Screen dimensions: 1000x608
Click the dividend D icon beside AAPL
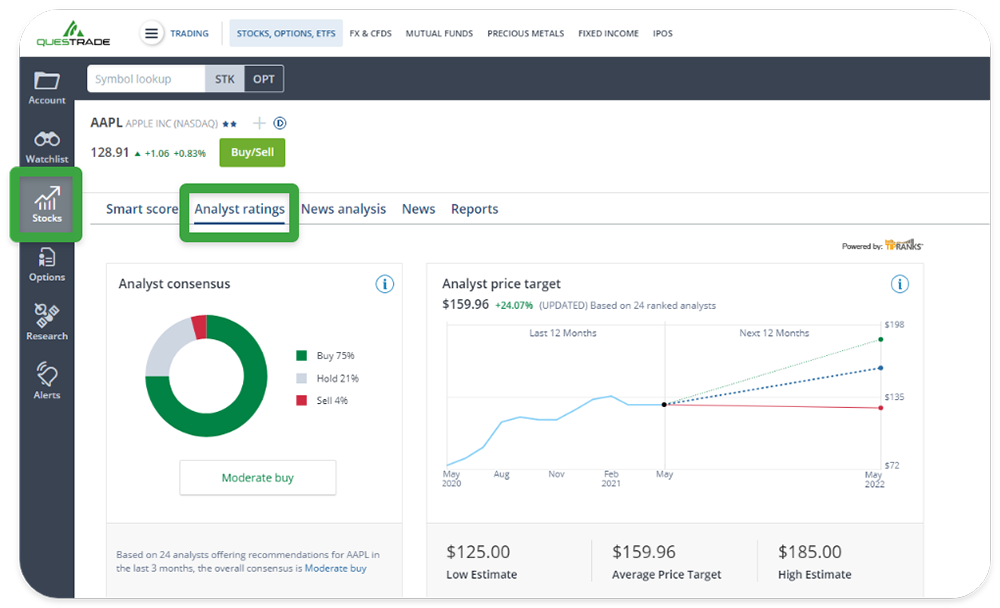(280, 123)
